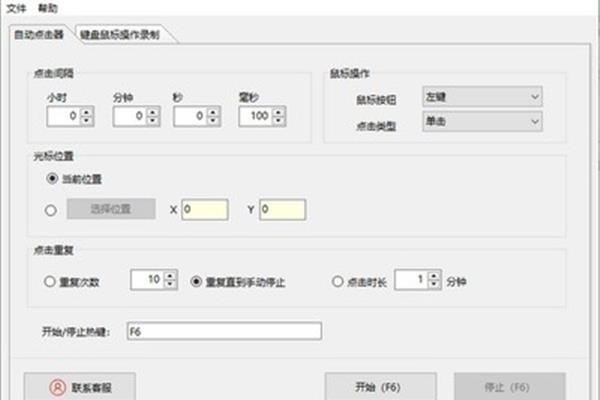This screenshot has width=600, height=400.
Task: Click the 停止 (F6) button
Action: 510,387
